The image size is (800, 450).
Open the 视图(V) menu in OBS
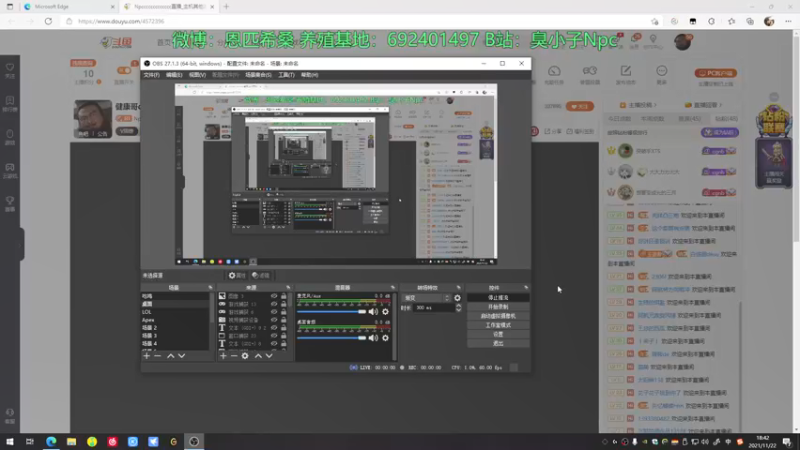(x=197, y=75)
